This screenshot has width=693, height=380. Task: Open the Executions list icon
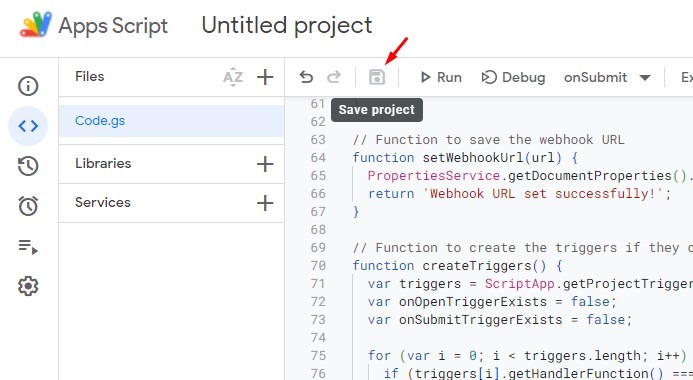click(x=28, y=247)
